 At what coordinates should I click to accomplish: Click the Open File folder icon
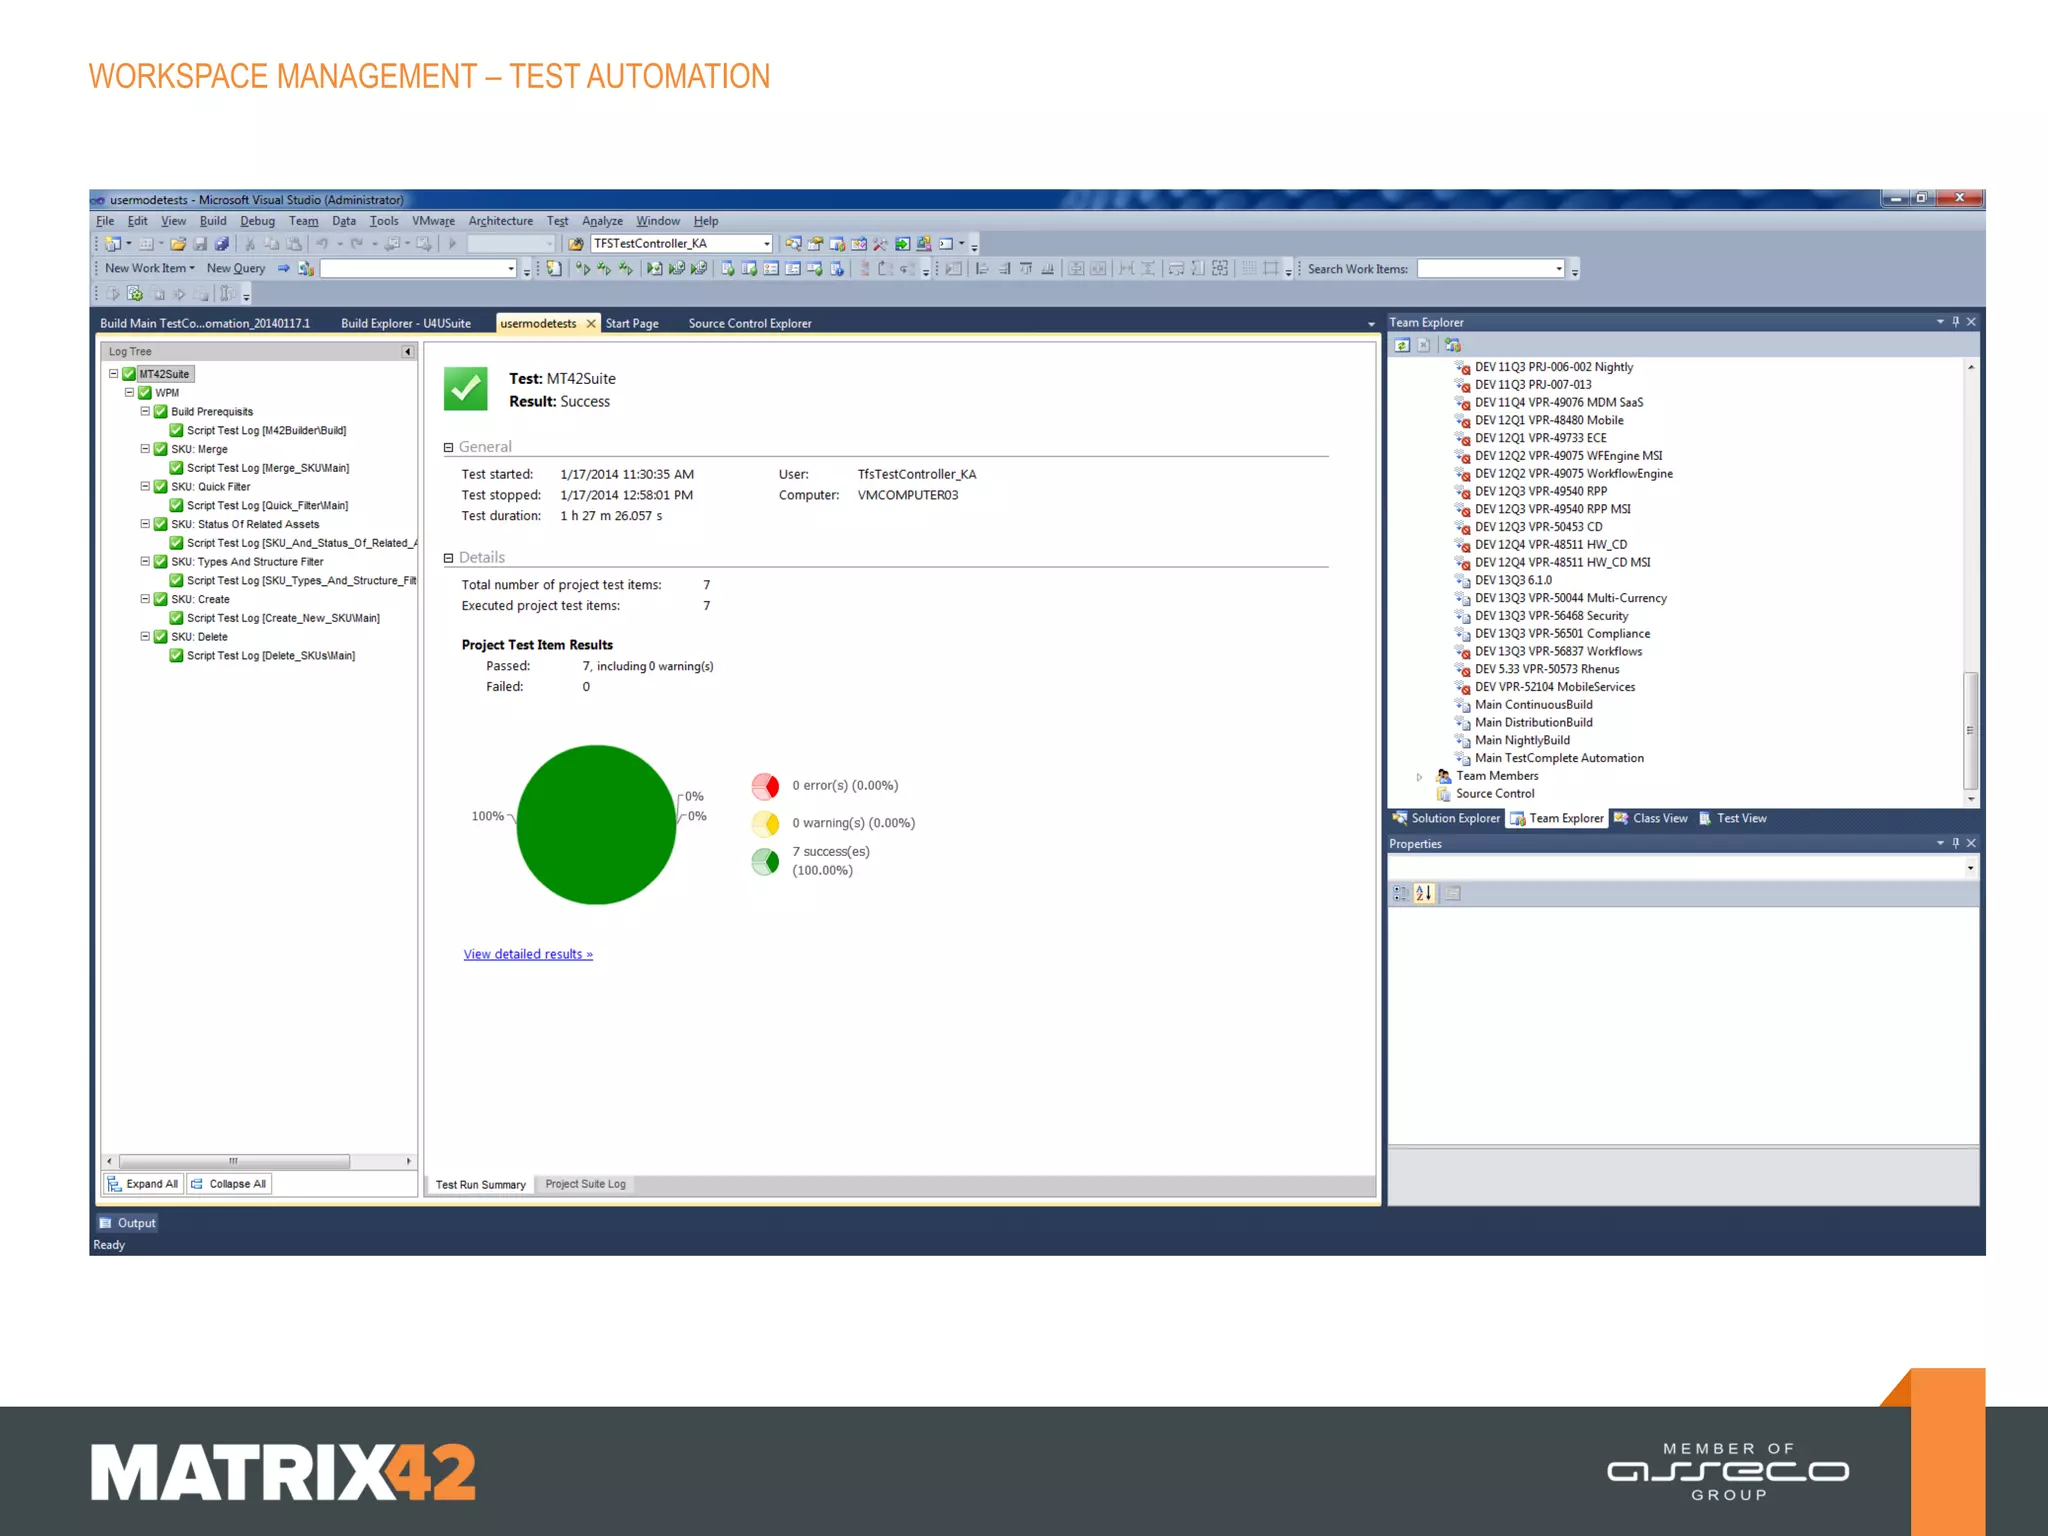178,244
